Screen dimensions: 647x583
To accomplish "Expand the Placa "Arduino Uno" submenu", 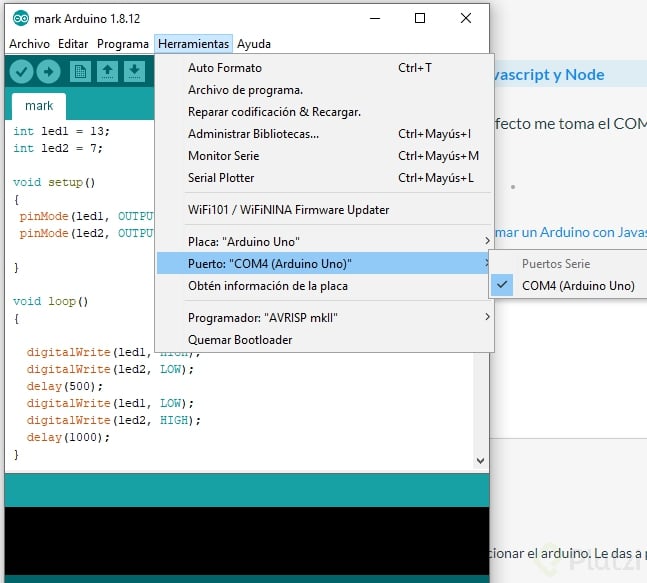I will tap(325, 241).
